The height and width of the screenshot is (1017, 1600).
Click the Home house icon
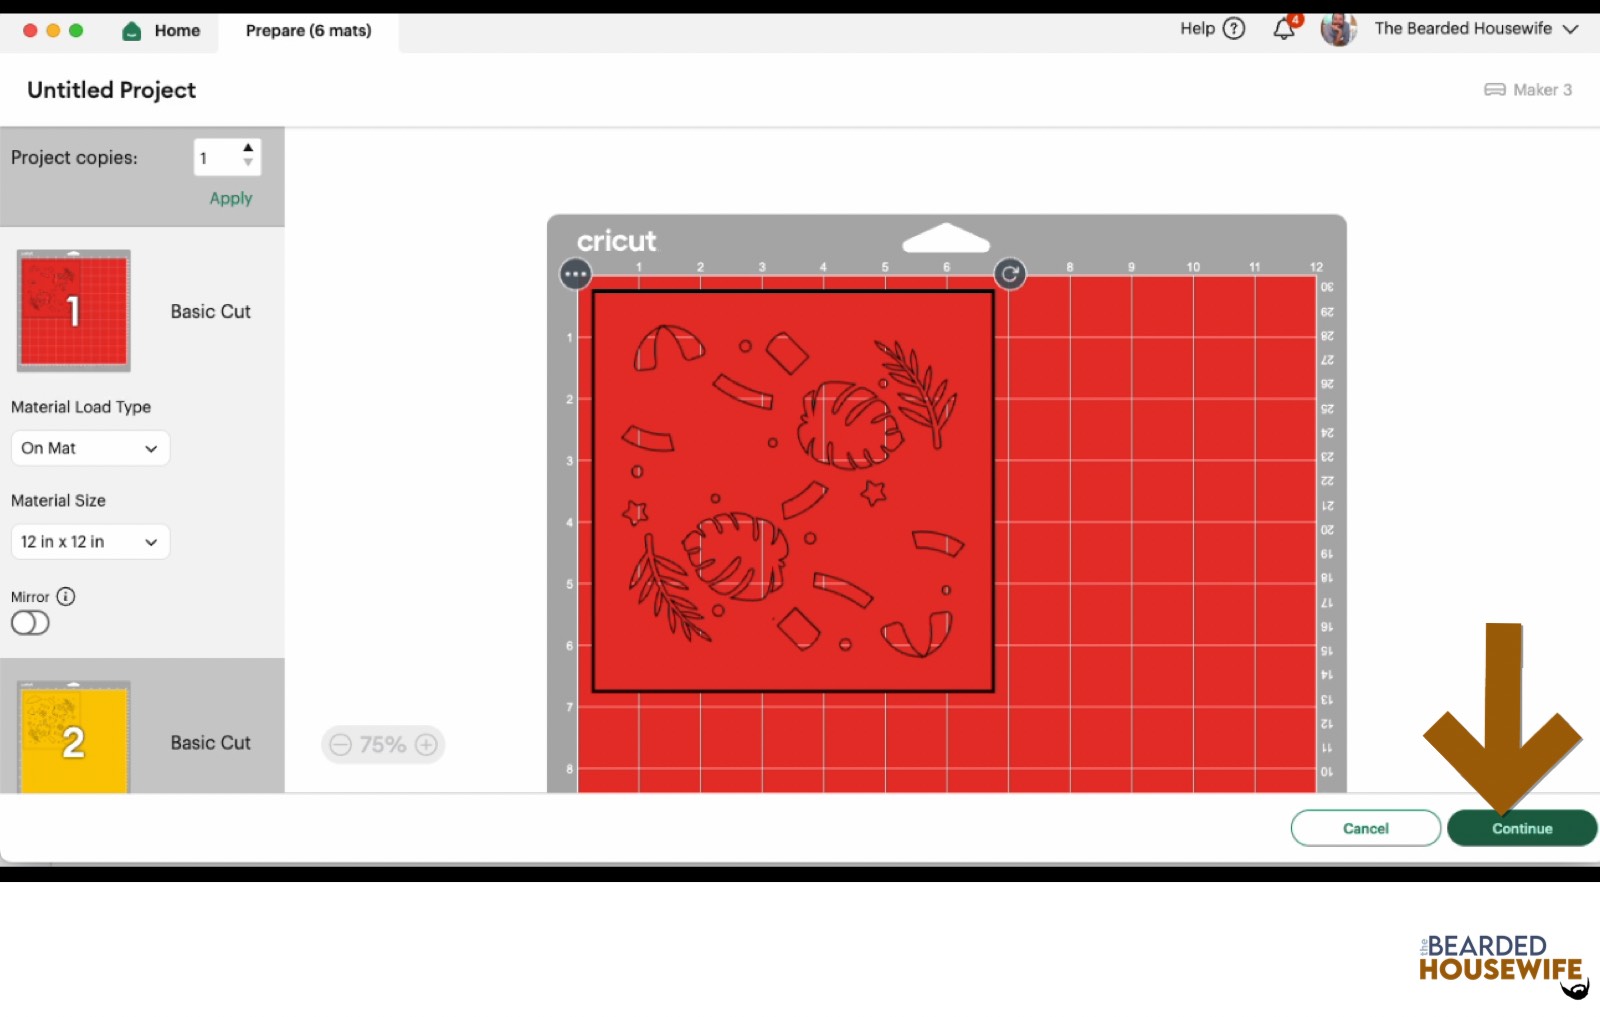[x=131, y=31]
